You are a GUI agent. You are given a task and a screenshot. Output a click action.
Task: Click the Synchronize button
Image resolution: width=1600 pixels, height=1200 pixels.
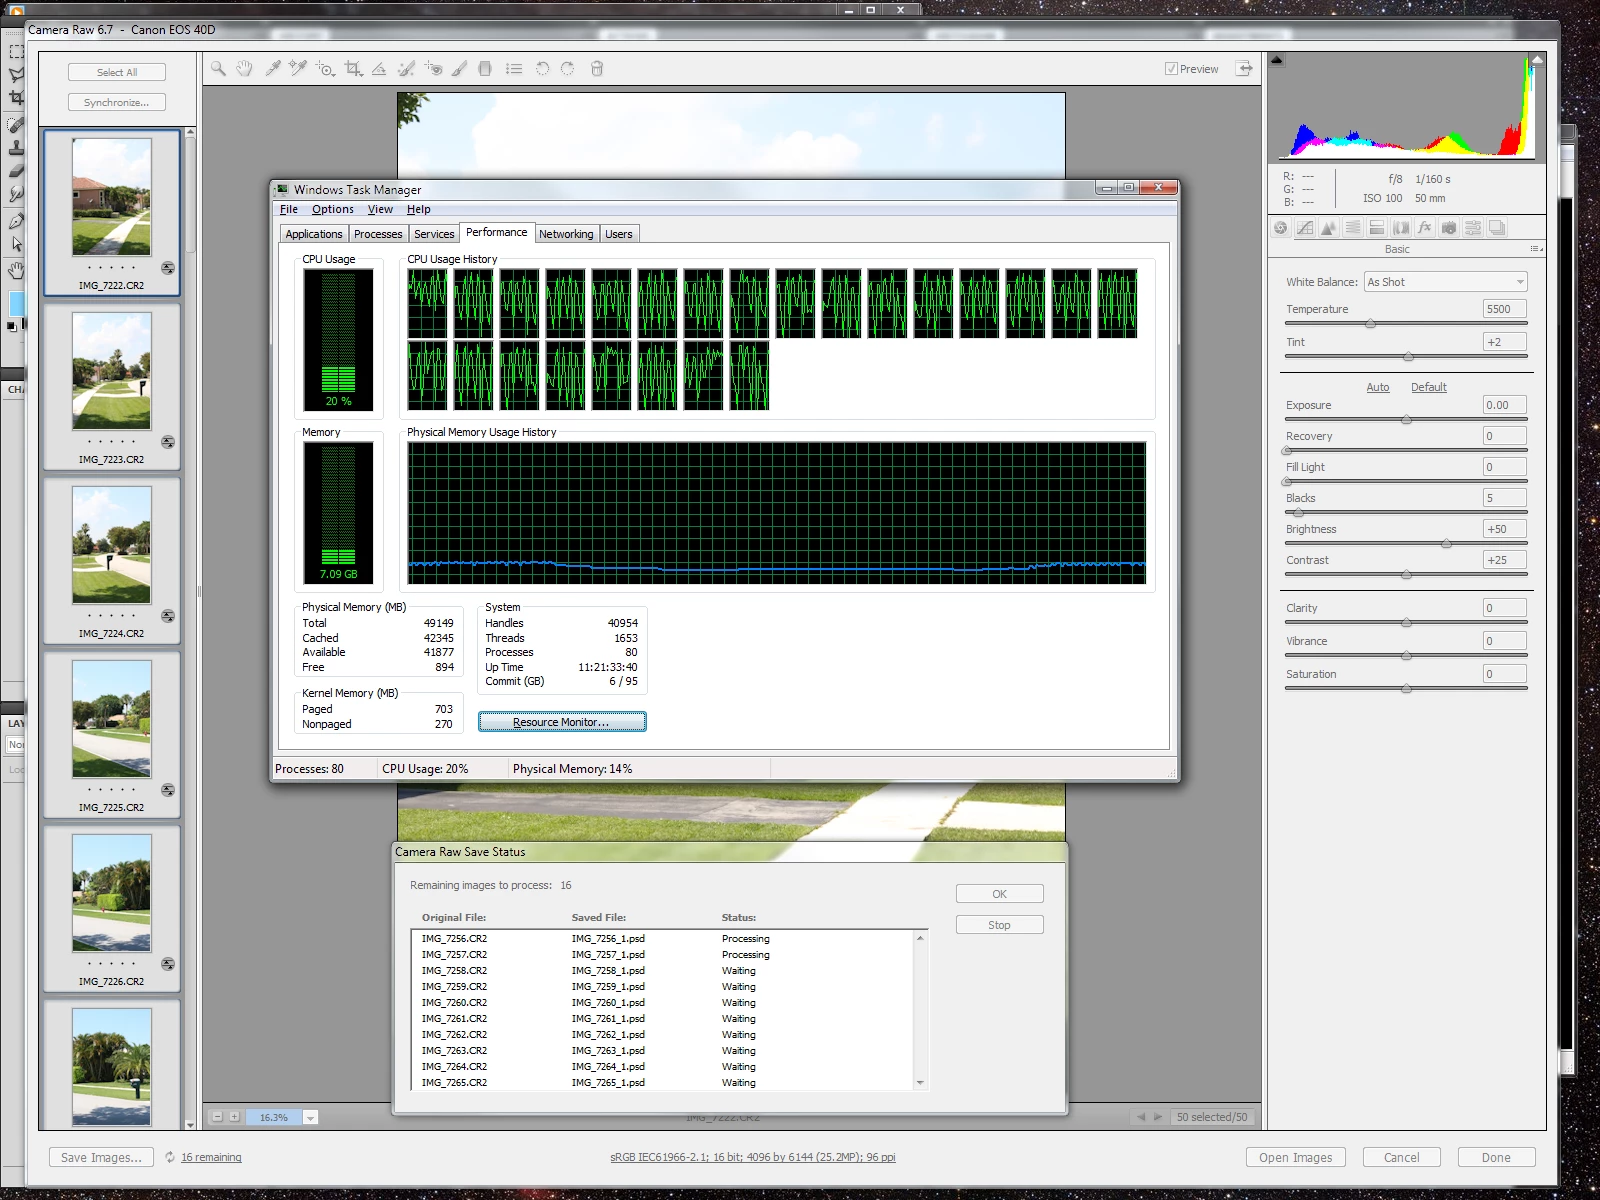[x=117, y=102]
